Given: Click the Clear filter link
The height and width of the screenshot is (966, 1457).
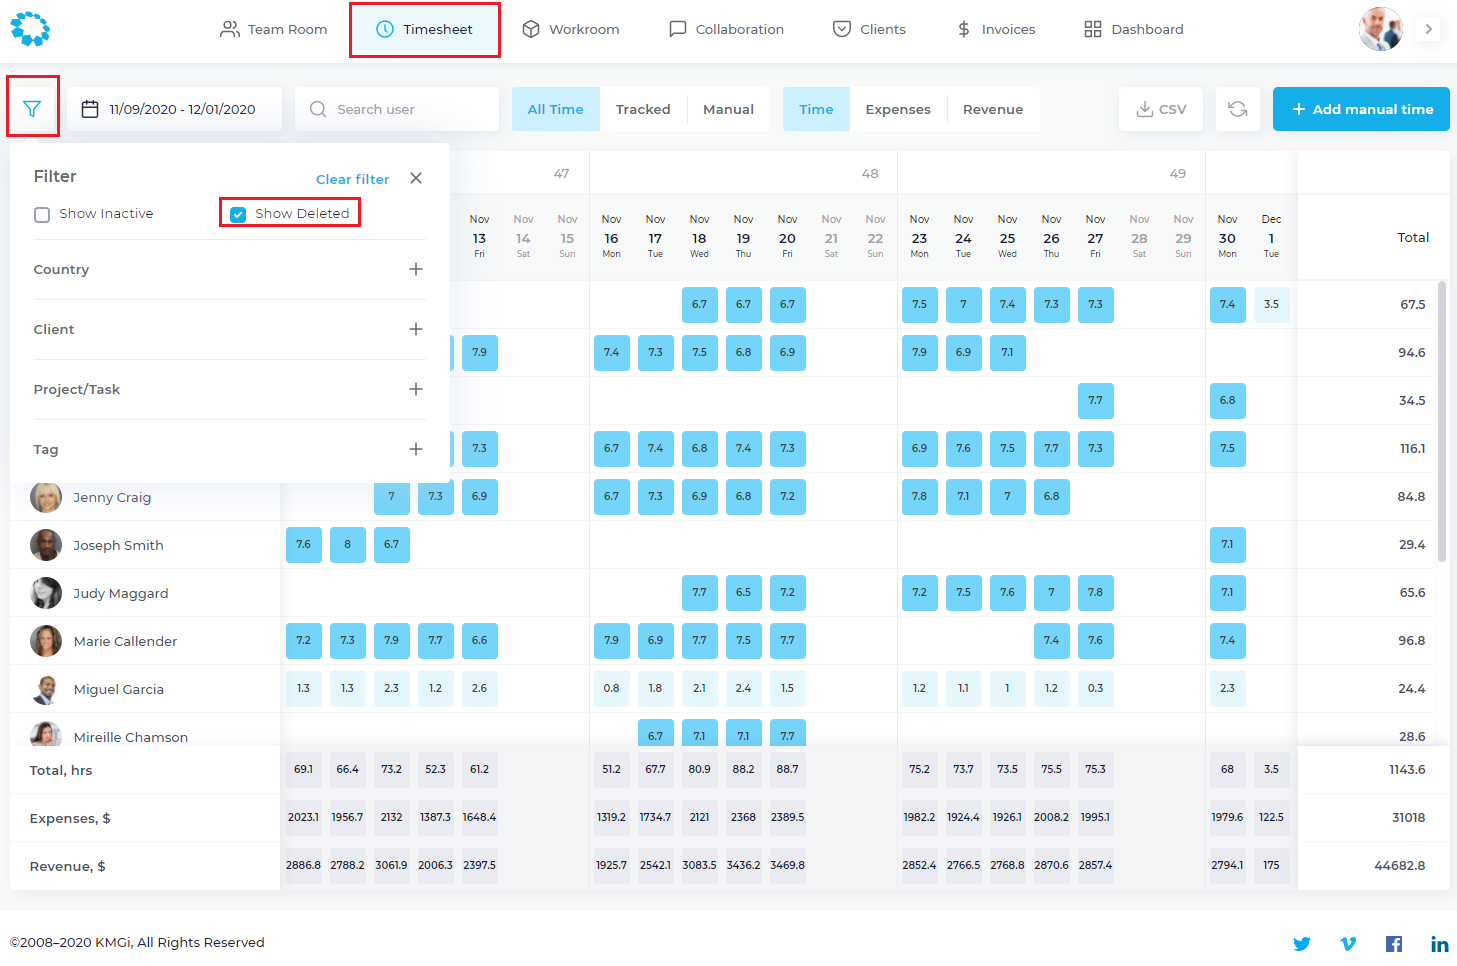Looking at the screenshot, I should coord(352,179).
